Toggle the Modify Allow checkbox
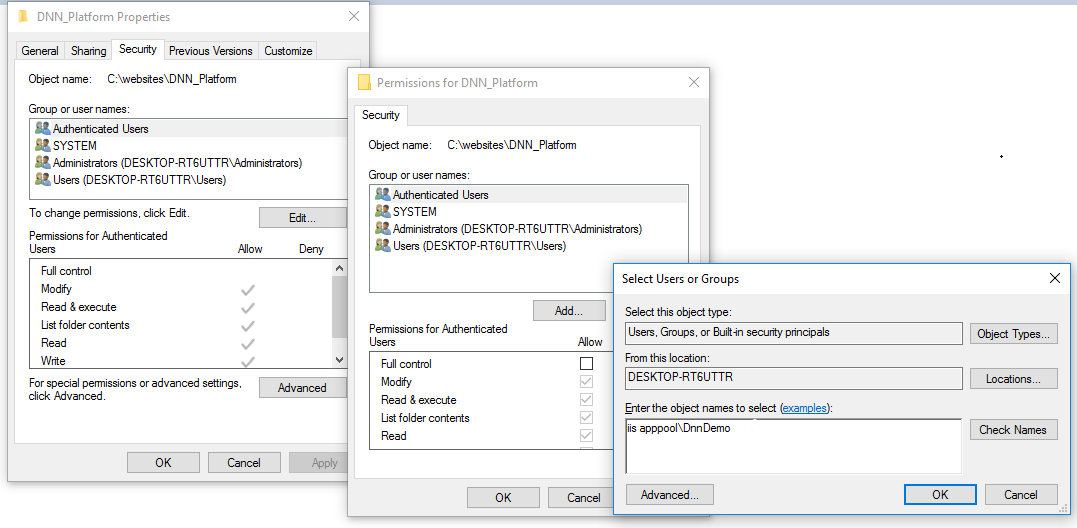Viewport: 1077px width, 528px height. tap(586, 382)
